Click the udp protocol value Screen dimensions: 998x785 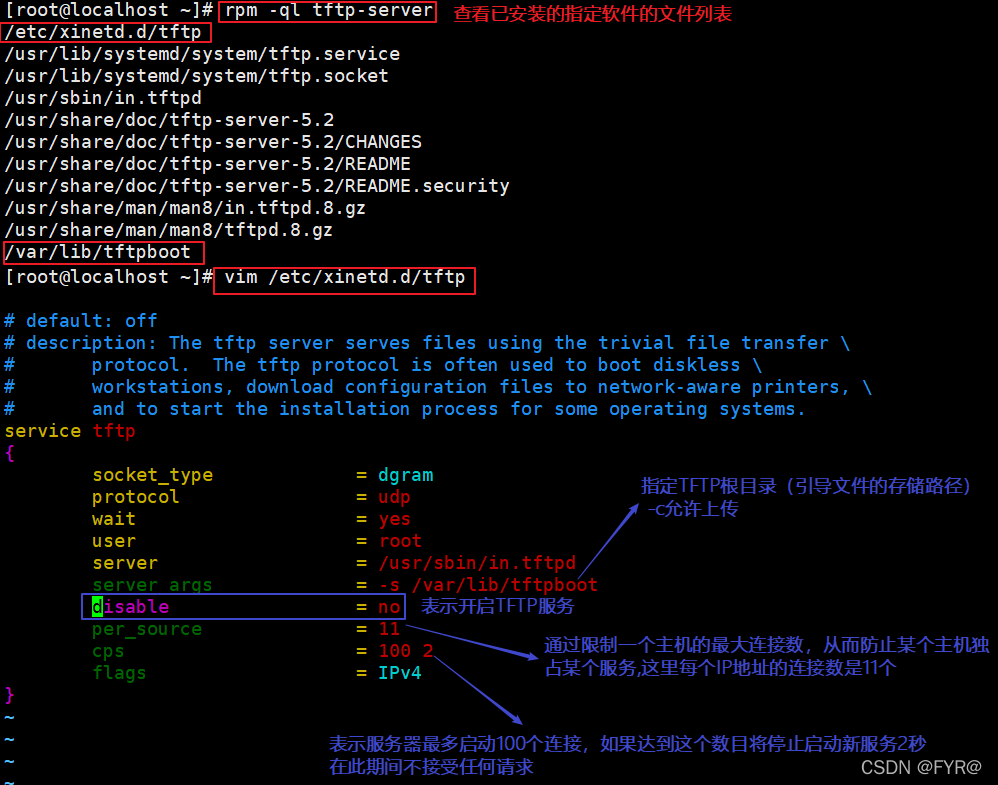pyautogui.click(x=394, y=497)
